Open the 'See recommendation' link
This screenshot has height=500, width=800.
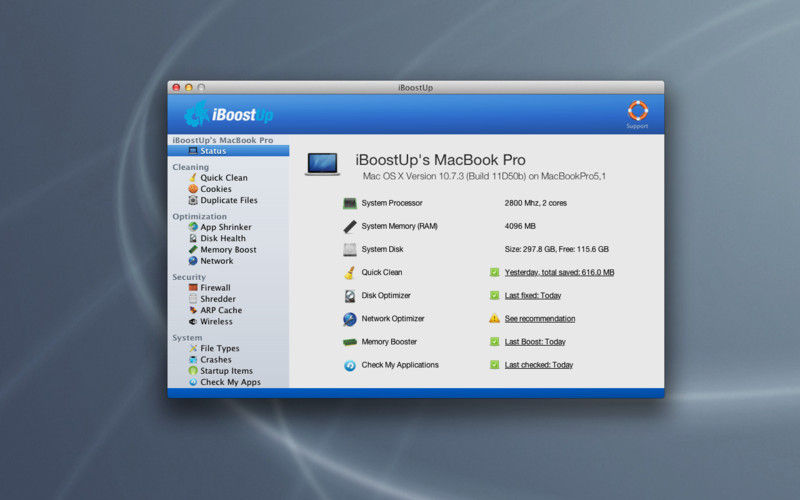tap(539, 319)
